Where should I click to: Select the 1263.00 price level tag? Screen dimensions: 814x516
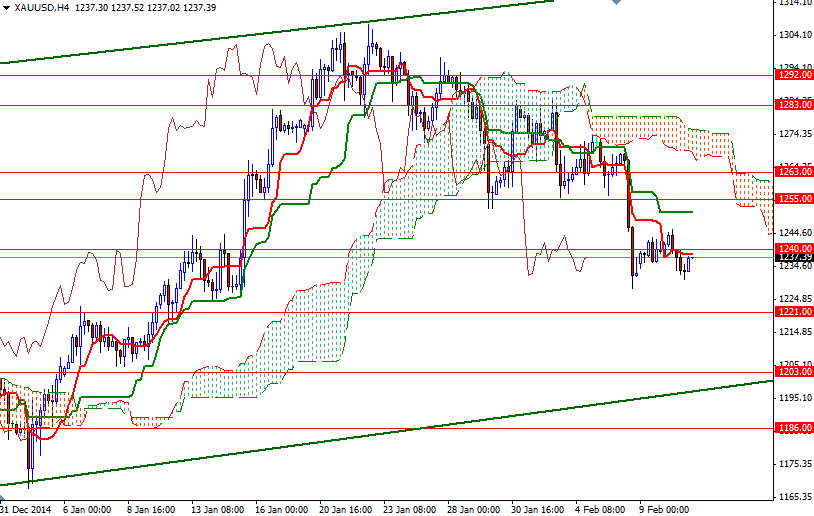click(x=793, y=172)
